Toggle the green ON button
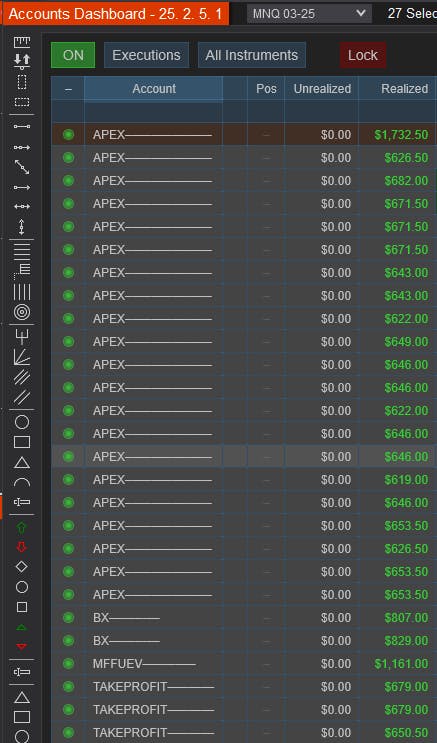This screenshot has height=743, width=437. [73, 55]
